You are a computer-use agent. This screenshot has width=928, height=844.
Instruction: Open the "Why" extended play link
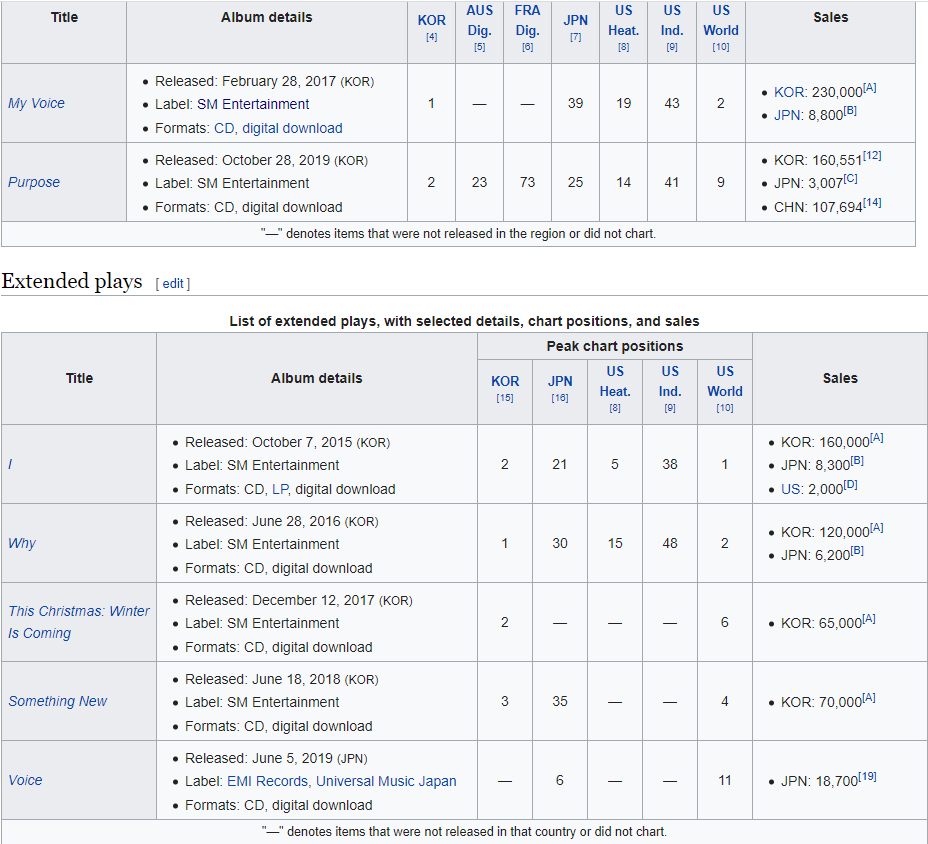(22, 543)
